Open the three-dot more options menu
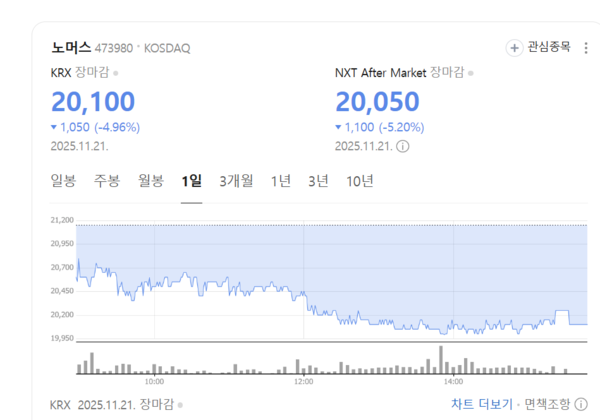600x420 pixels. click(x=584, y=47)
